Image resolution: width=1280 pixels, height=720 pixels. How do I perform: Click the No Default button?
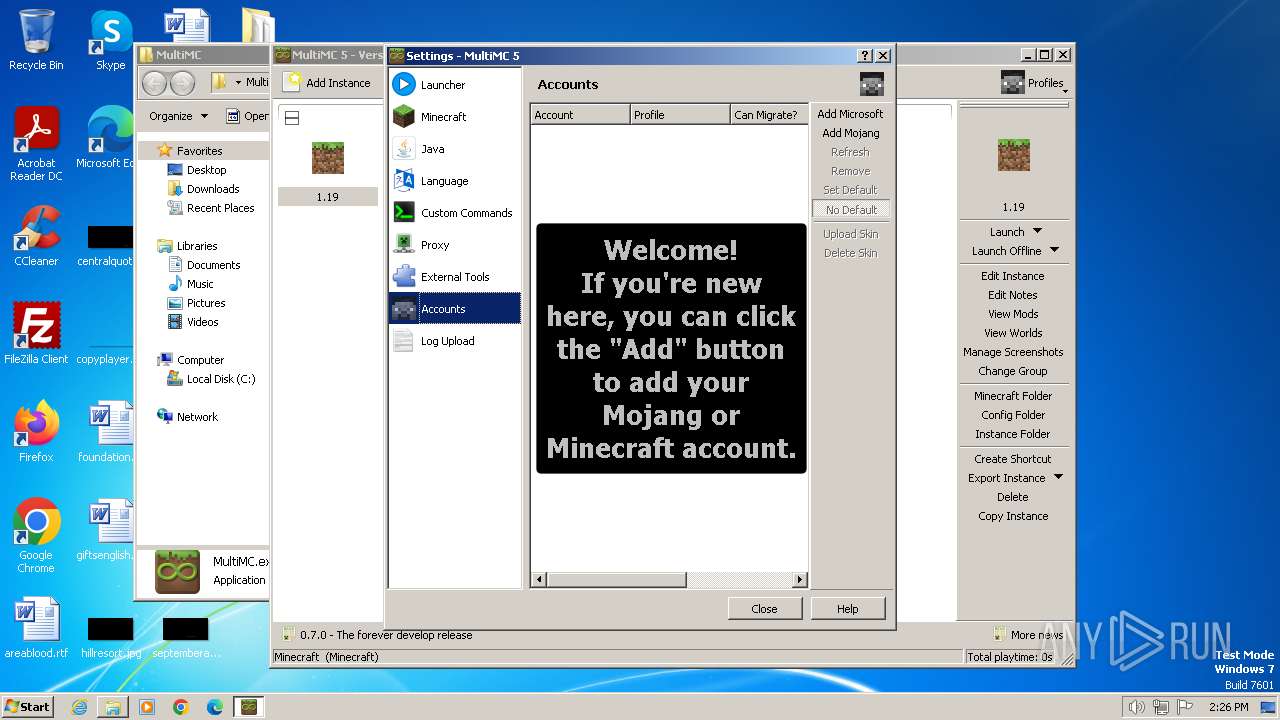pyautogui.click(x=851, y=210)
